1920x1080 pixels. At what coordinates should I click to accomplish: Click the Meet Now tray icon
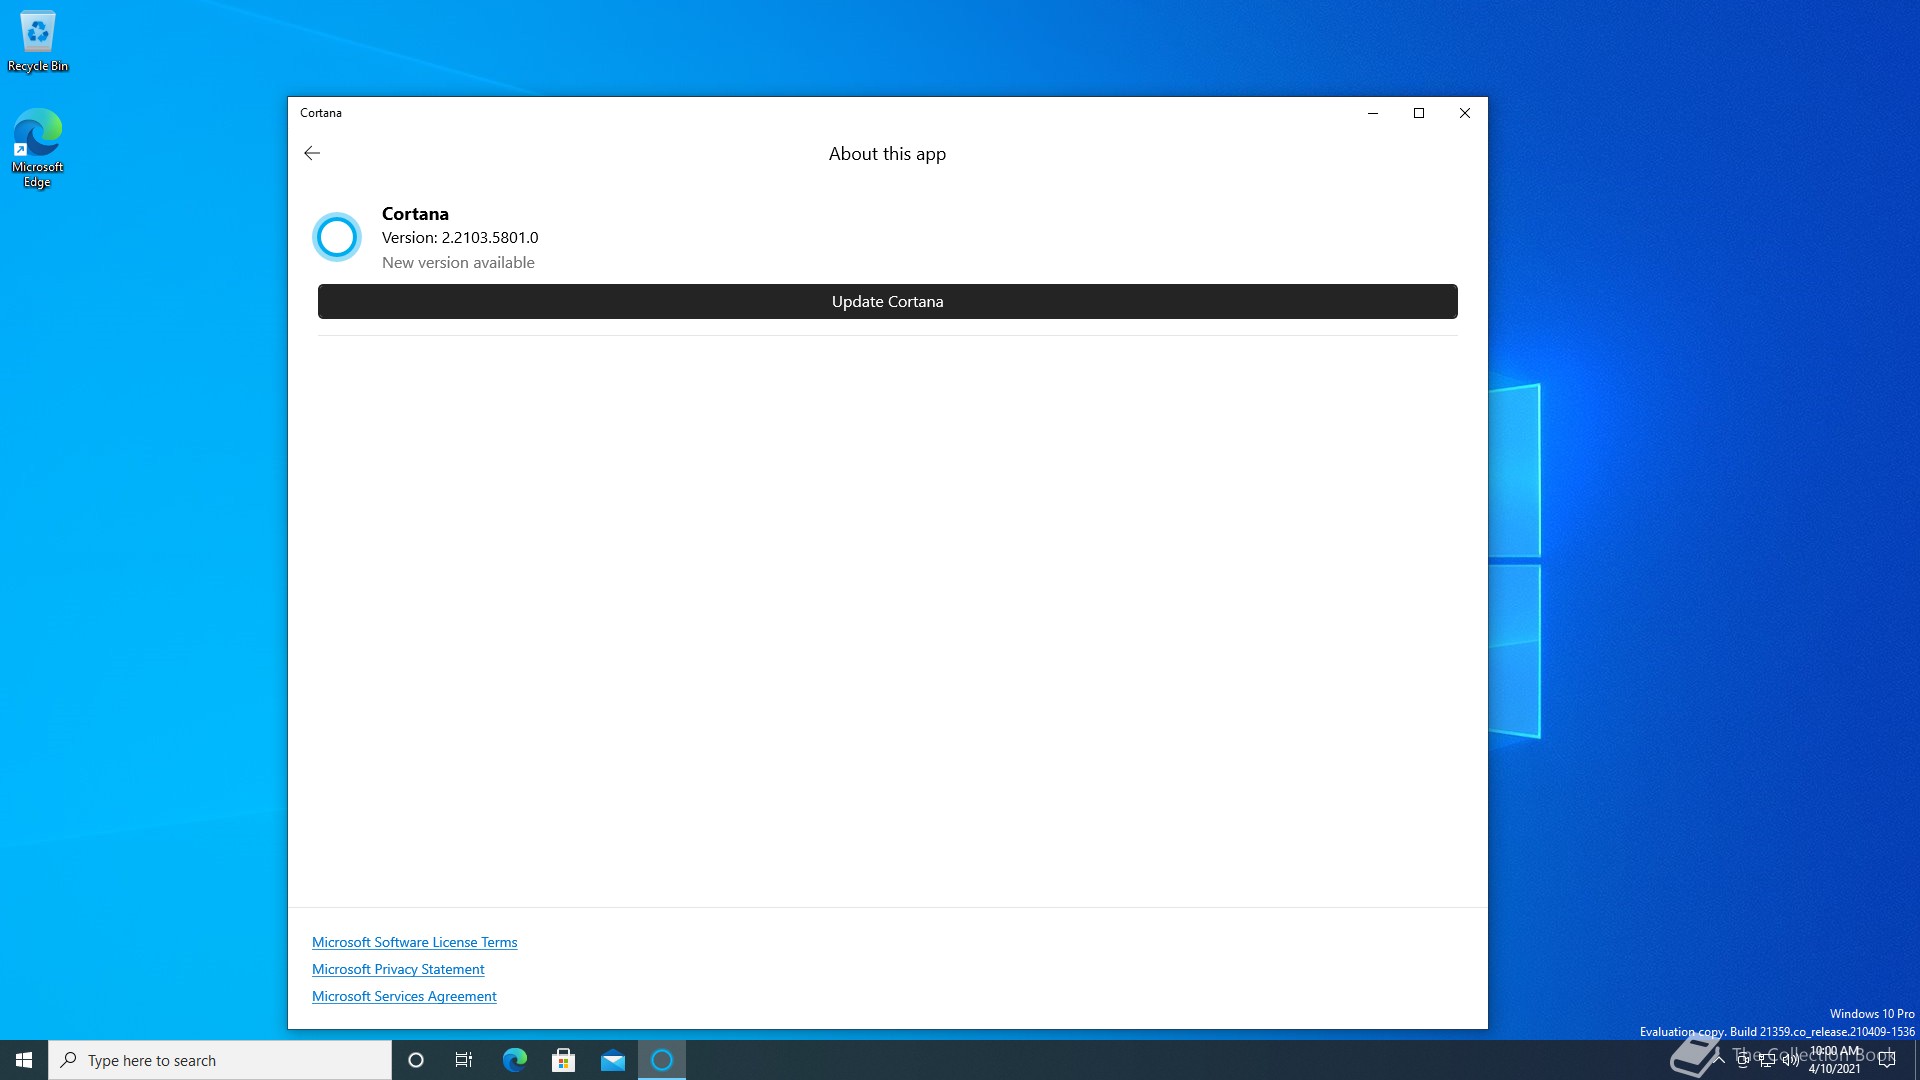(x=1743, y=1060)
